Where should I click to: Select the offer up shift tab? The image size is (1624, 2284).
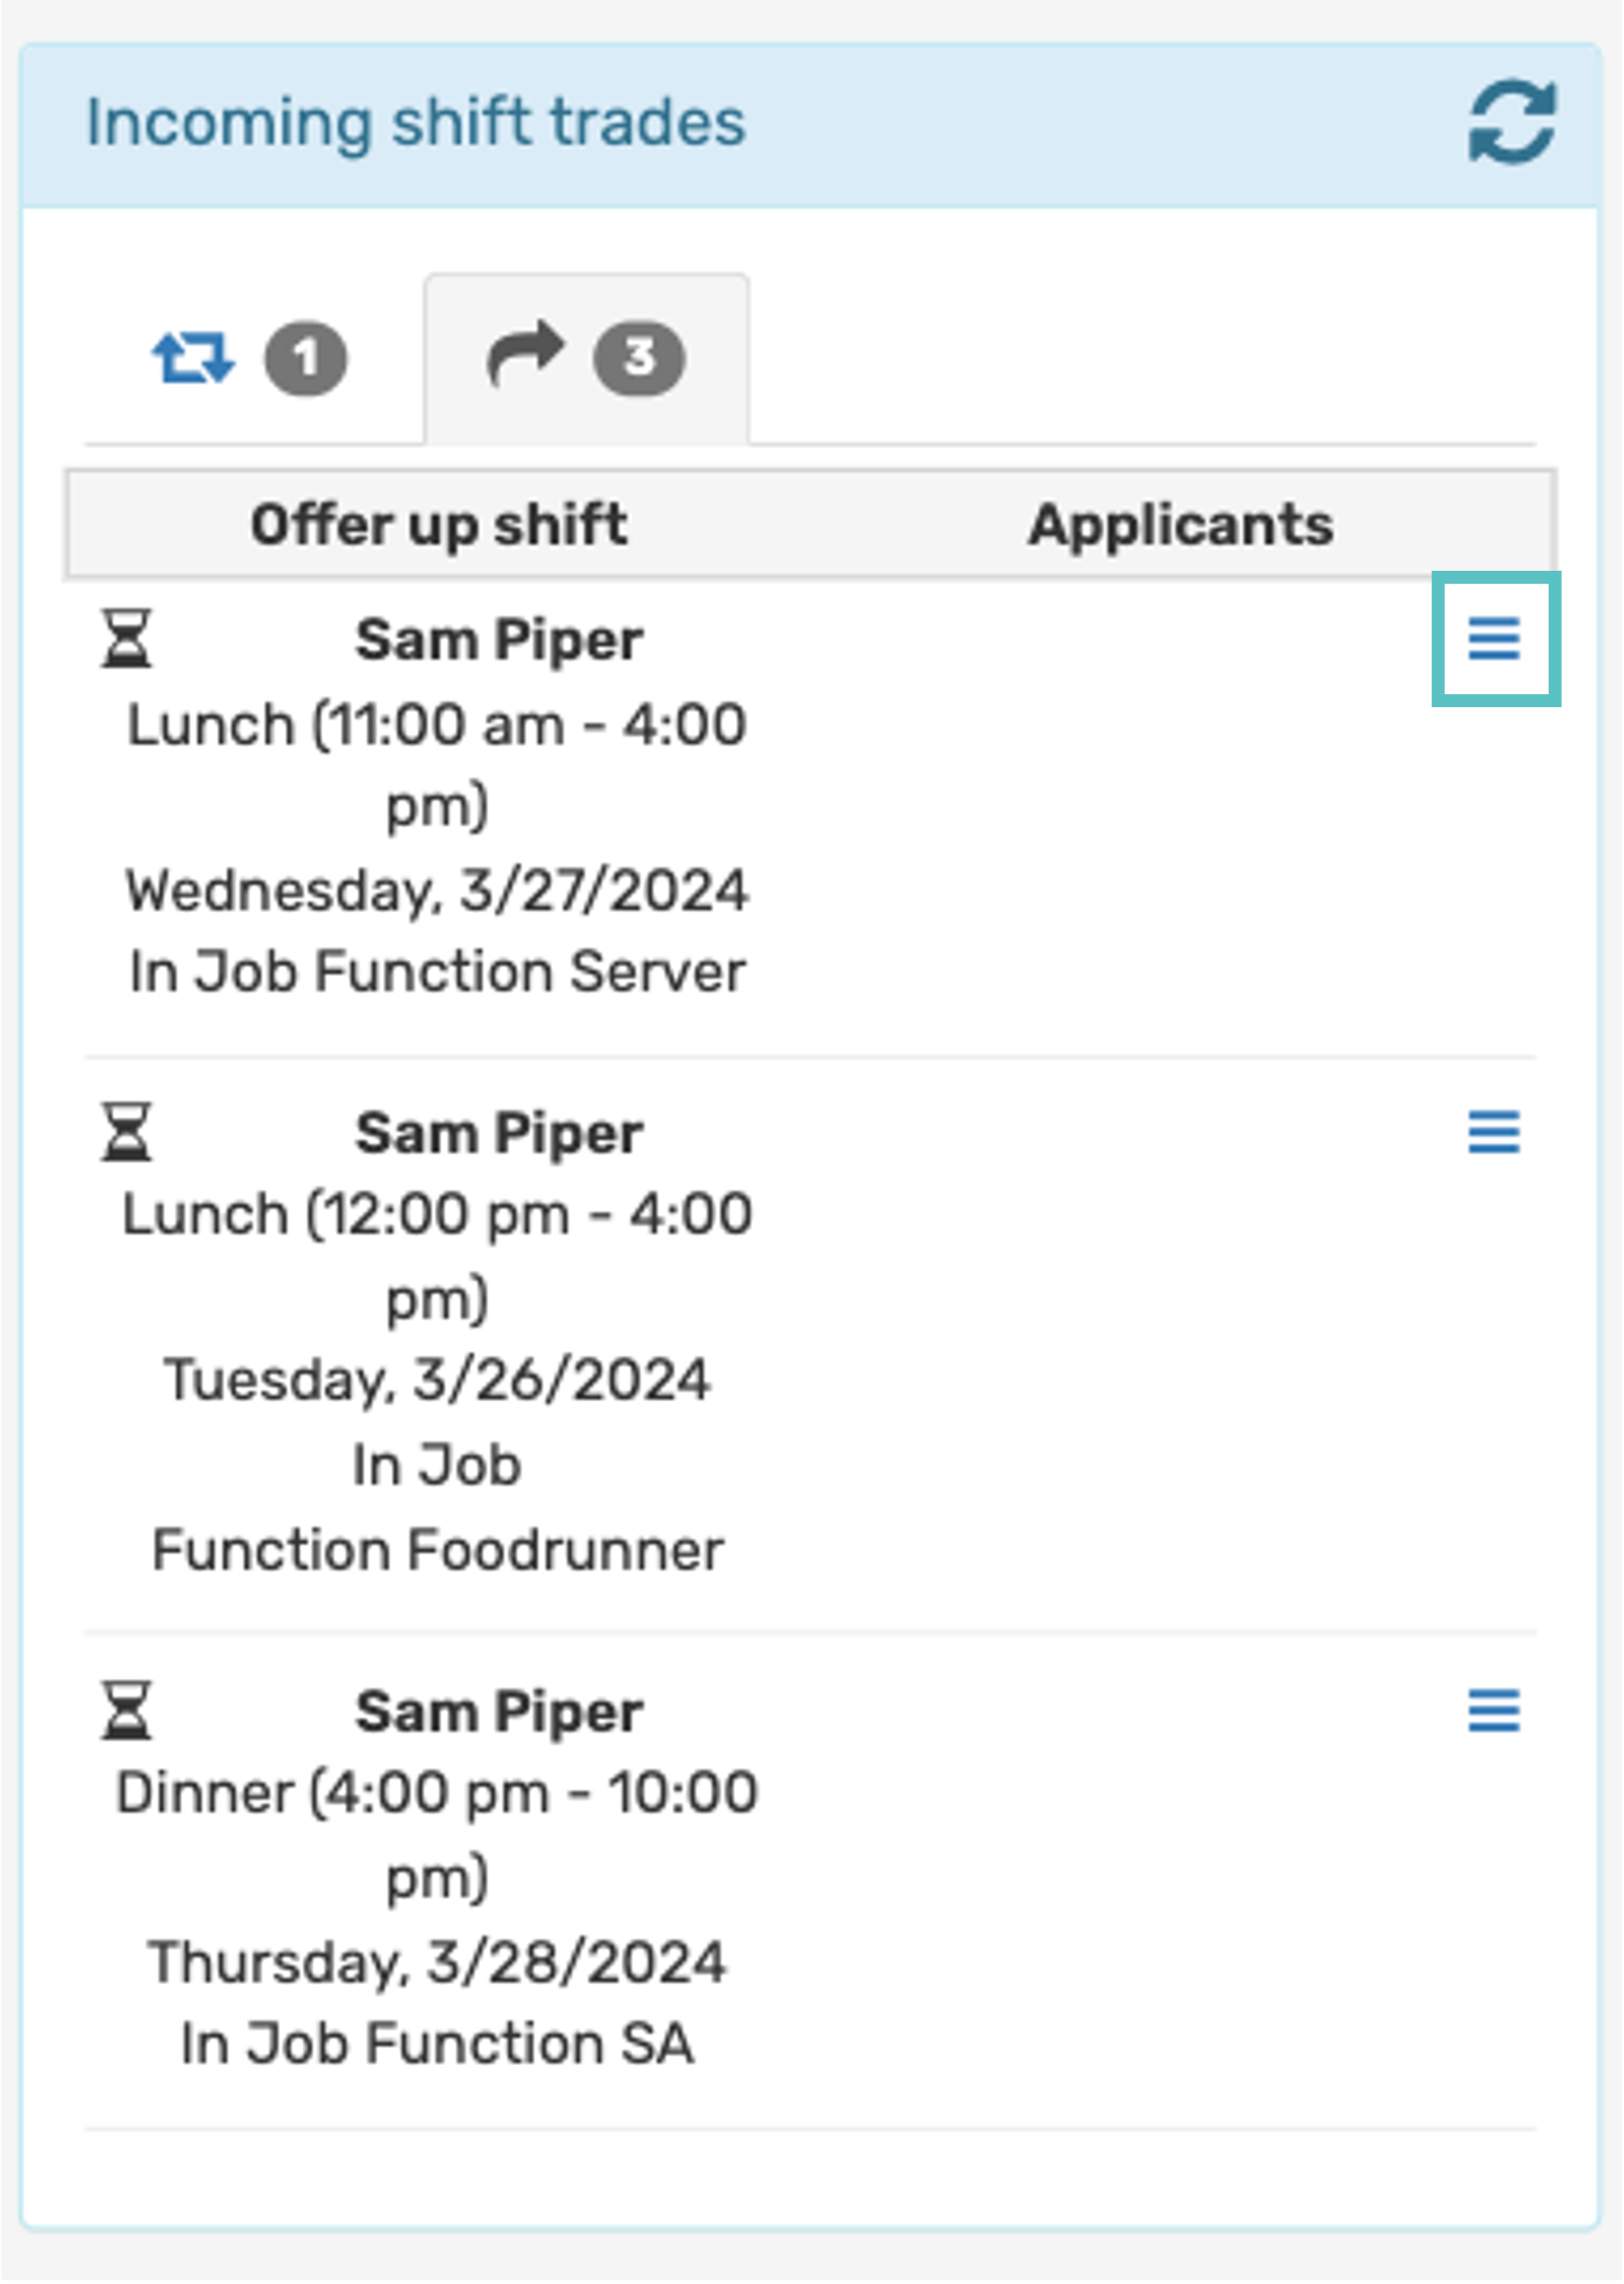click(586, 358)
